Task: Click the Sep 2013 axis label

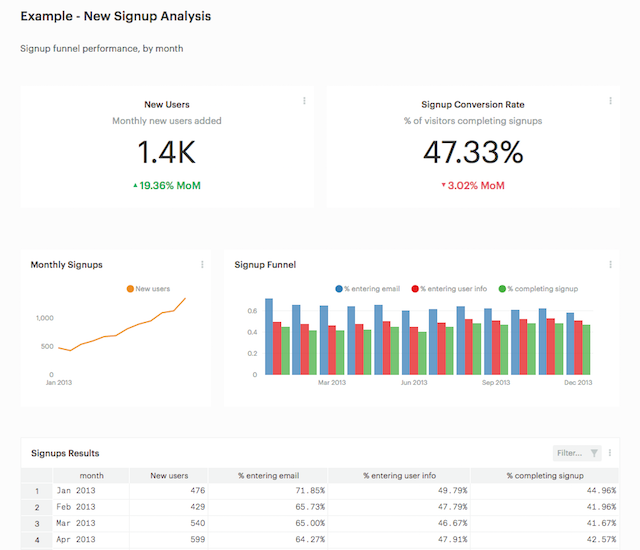Action: pos(496,382)
